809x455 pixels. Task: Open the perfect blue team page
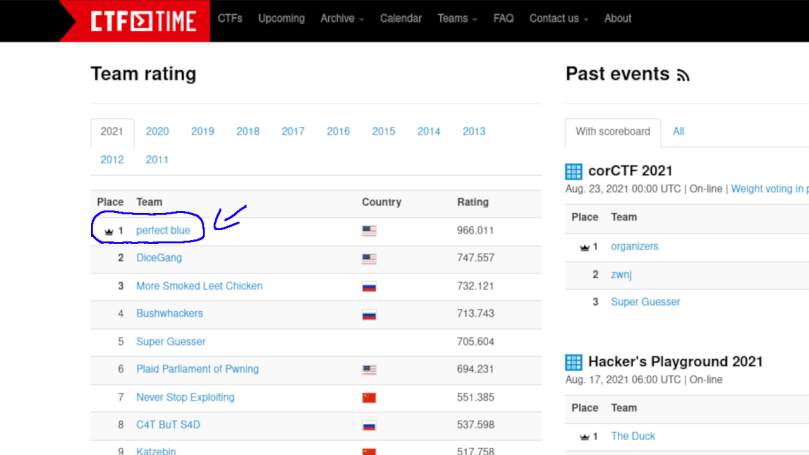point(163,231)
